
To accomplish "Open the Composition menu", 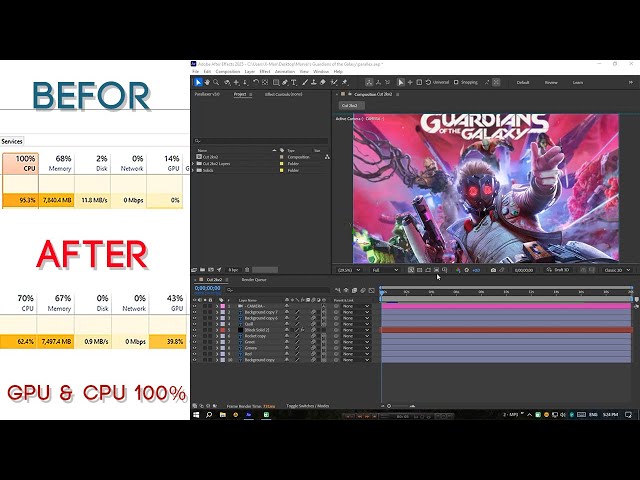I will [x=228, y=72].
